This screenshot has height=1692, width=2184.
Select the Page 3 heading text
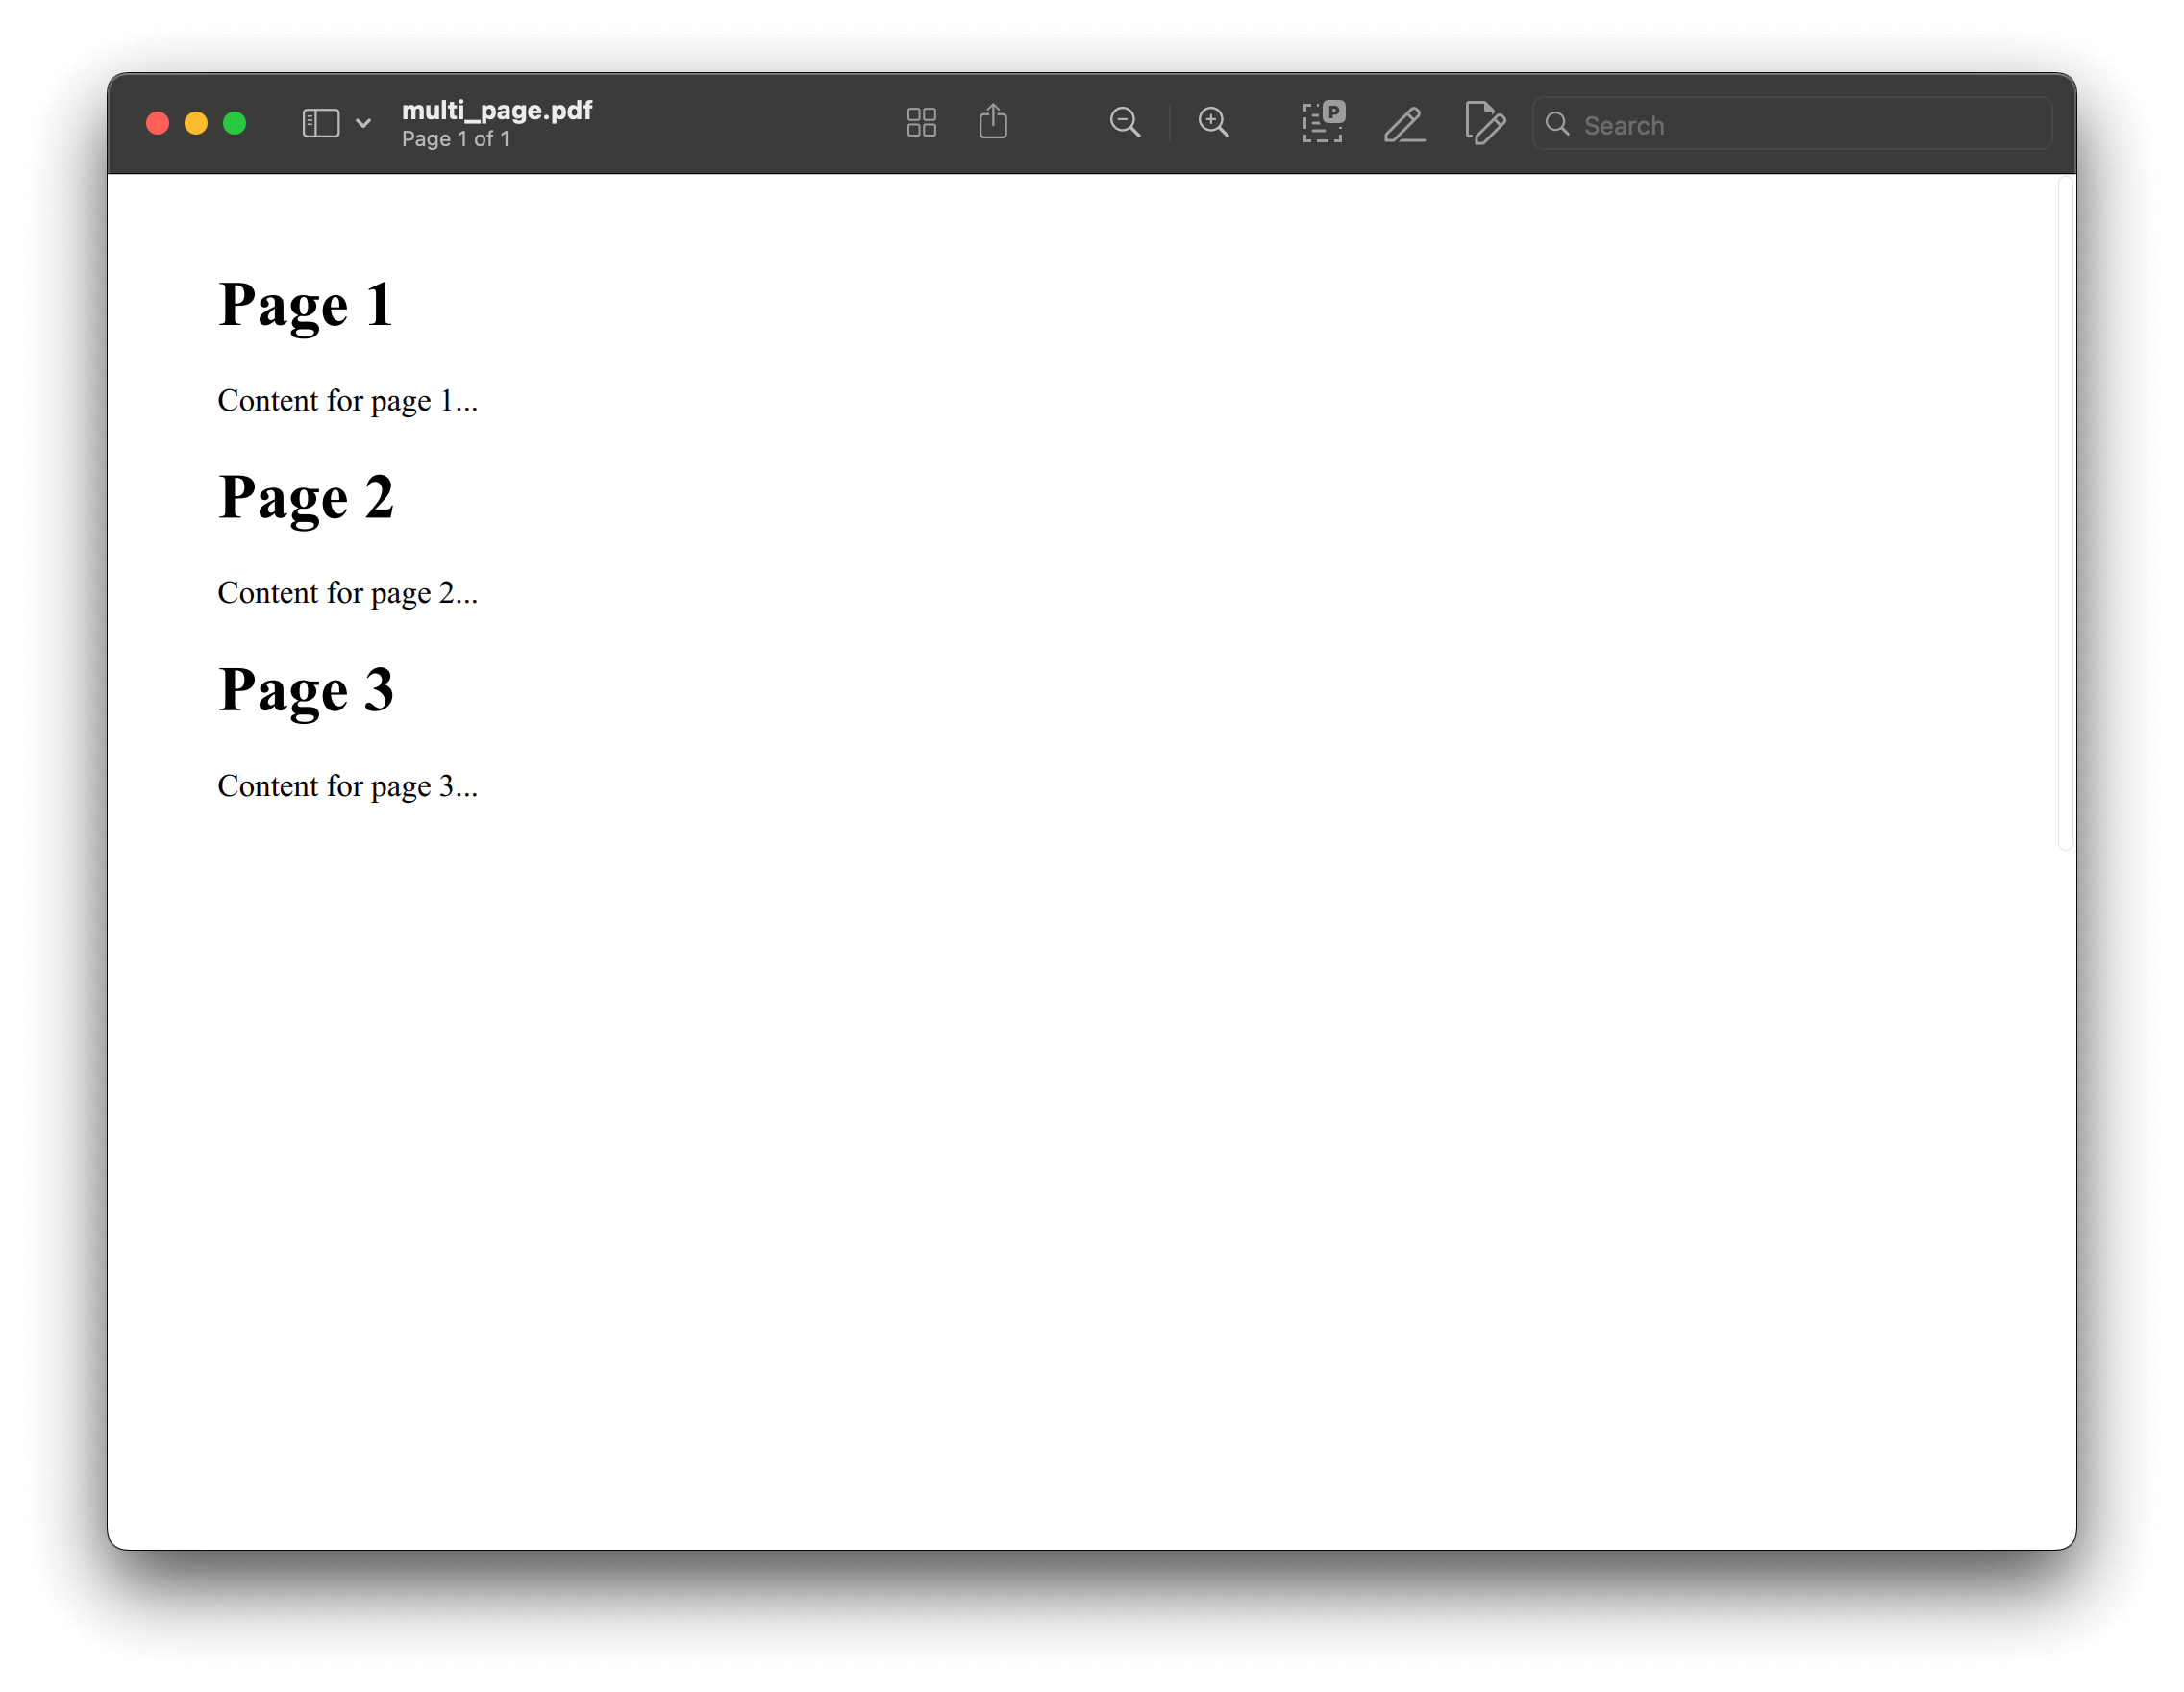306,688
